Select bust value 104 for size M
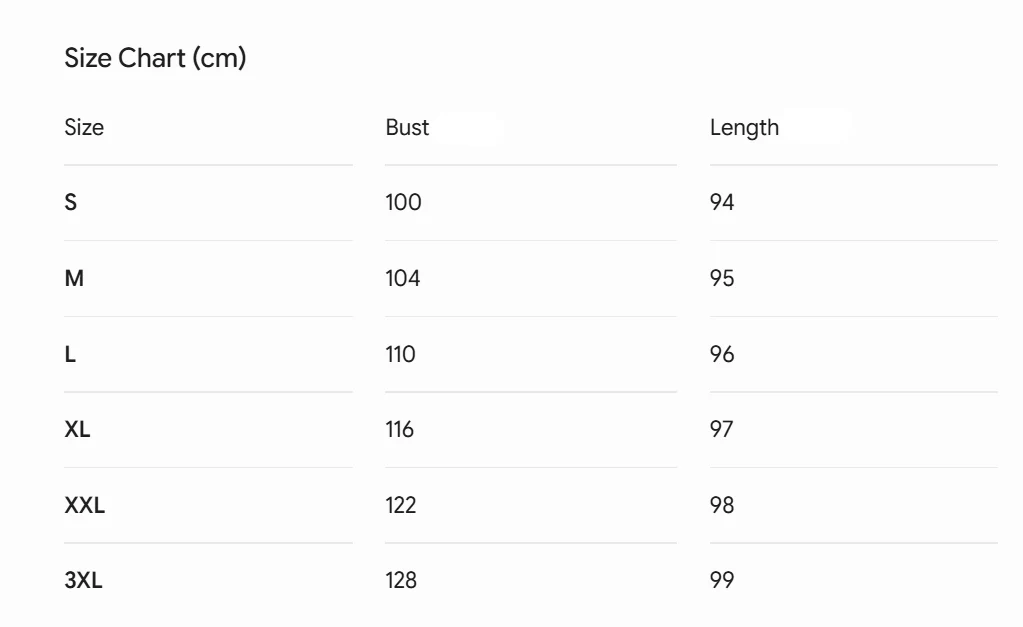 pyautogui.click(x=403, y=279)
